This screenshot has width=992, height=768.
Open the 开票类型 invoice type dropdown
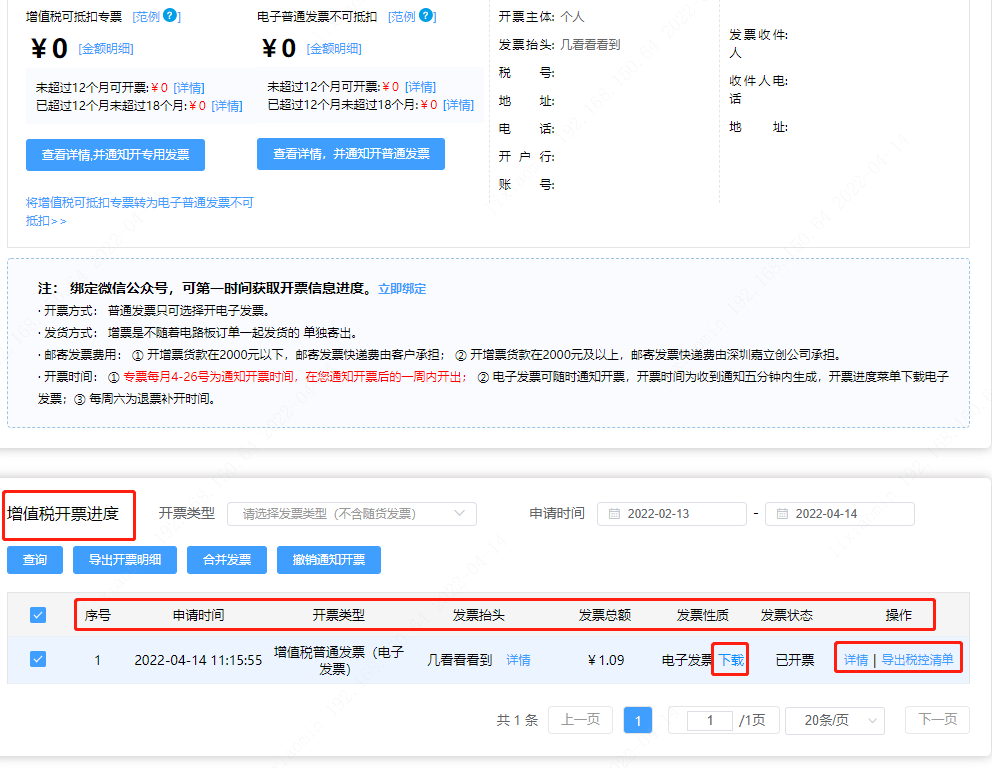tap(352, 514)
